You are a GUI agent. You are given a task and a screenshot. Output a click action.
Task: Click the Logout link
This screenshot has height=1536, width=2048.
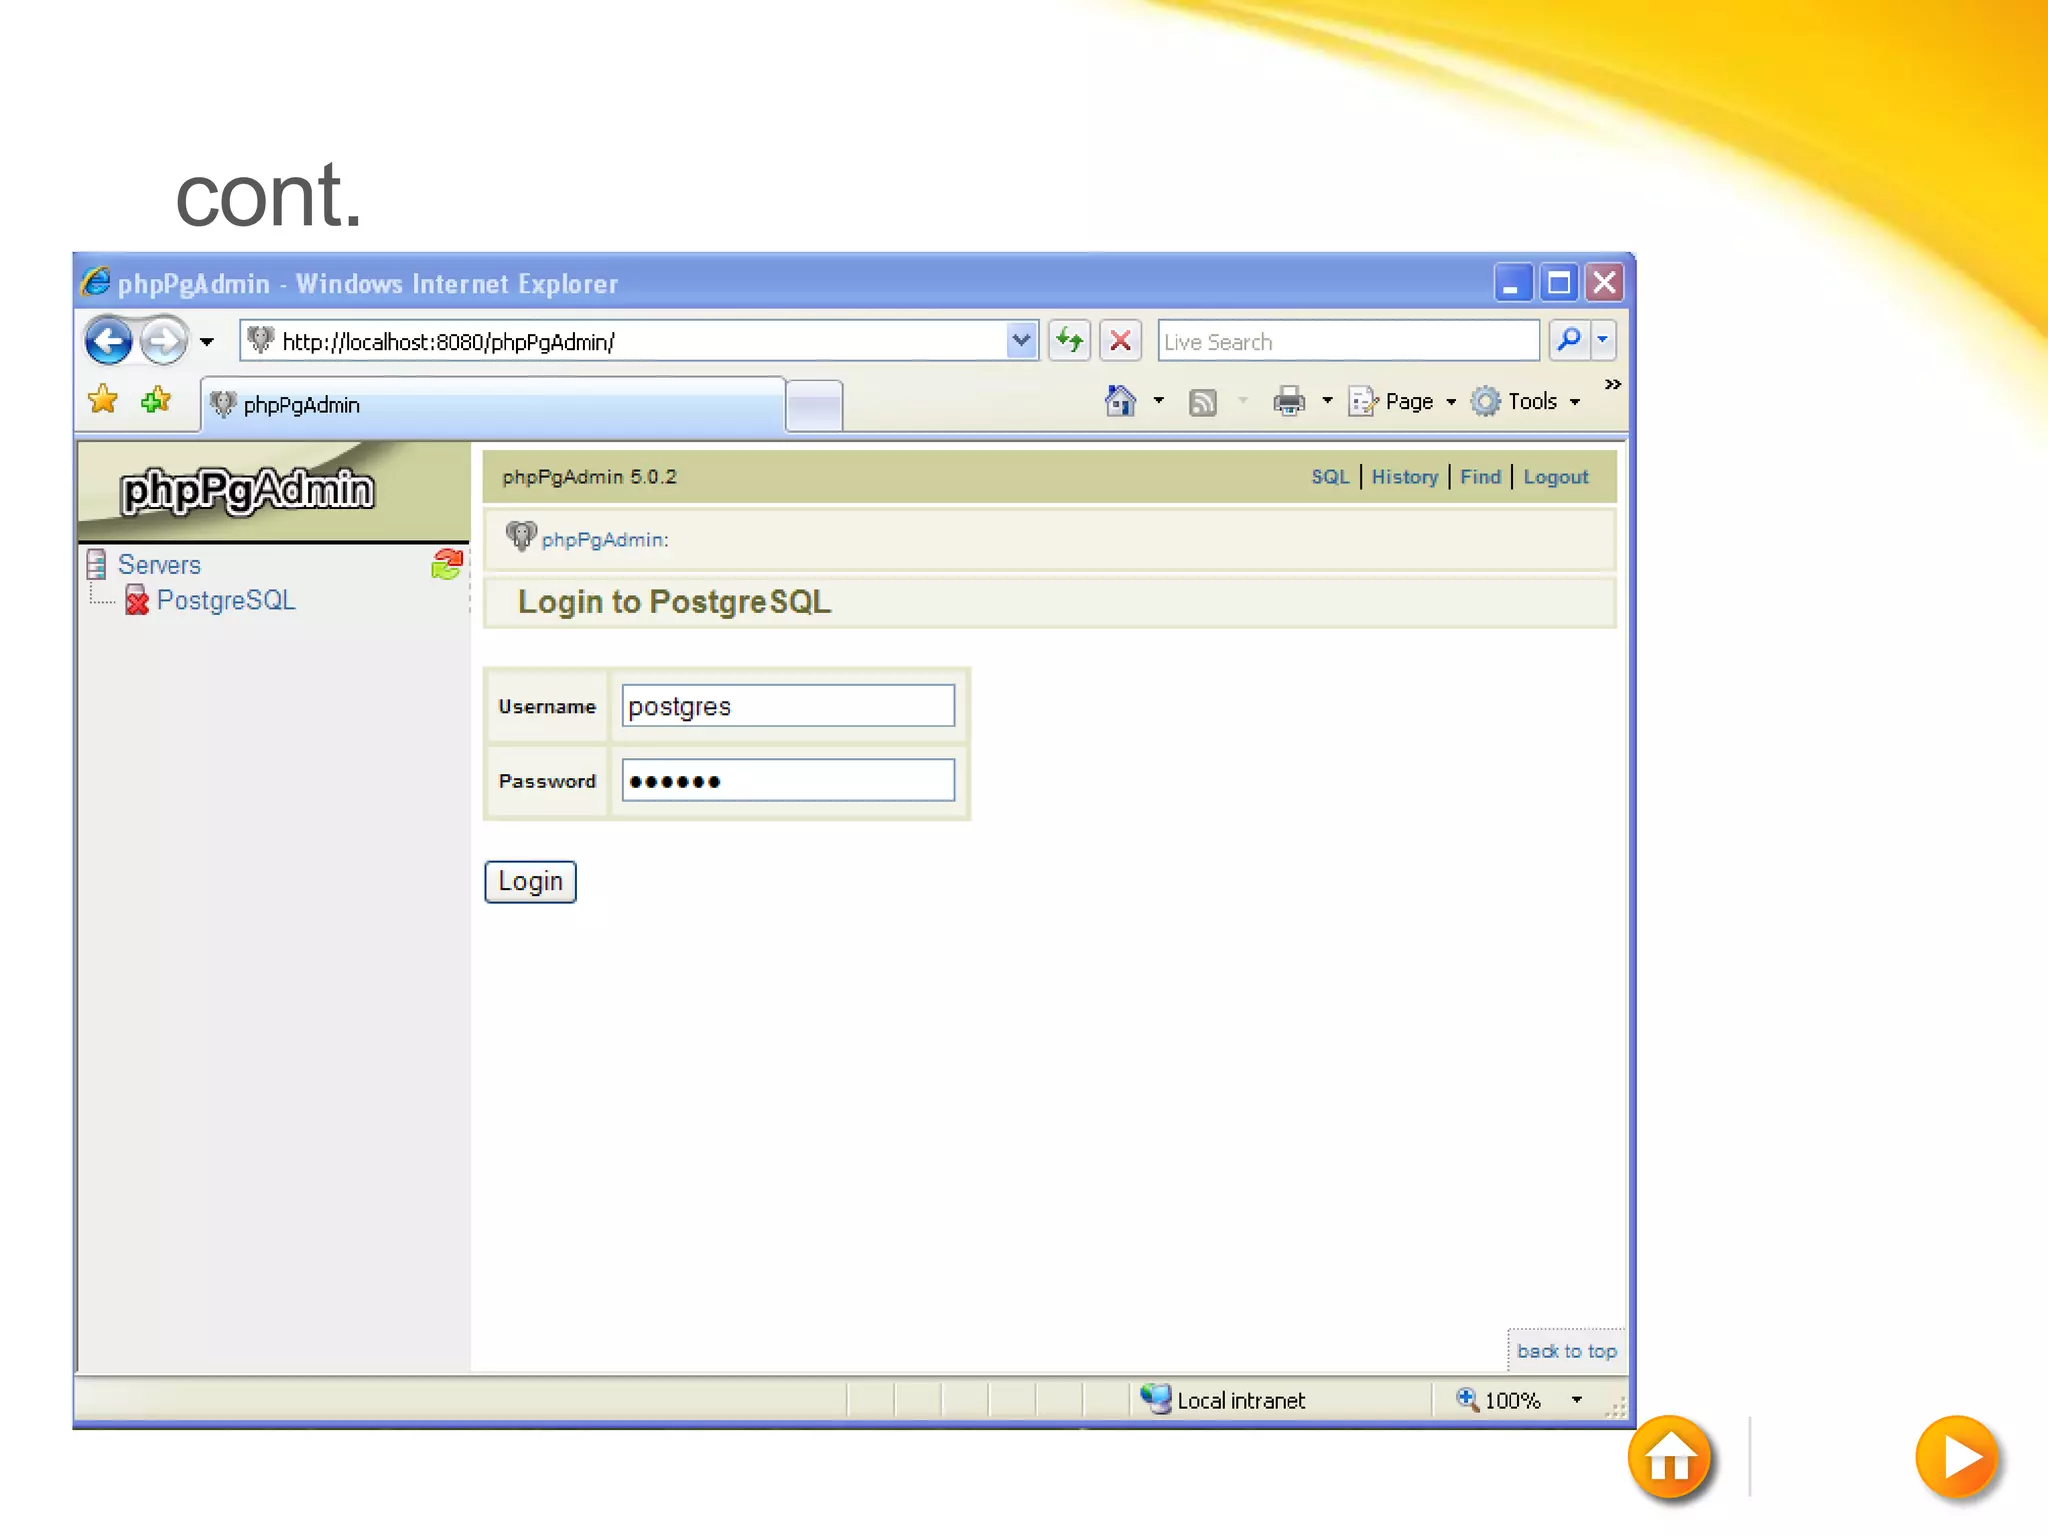(x=1556, y=477)
